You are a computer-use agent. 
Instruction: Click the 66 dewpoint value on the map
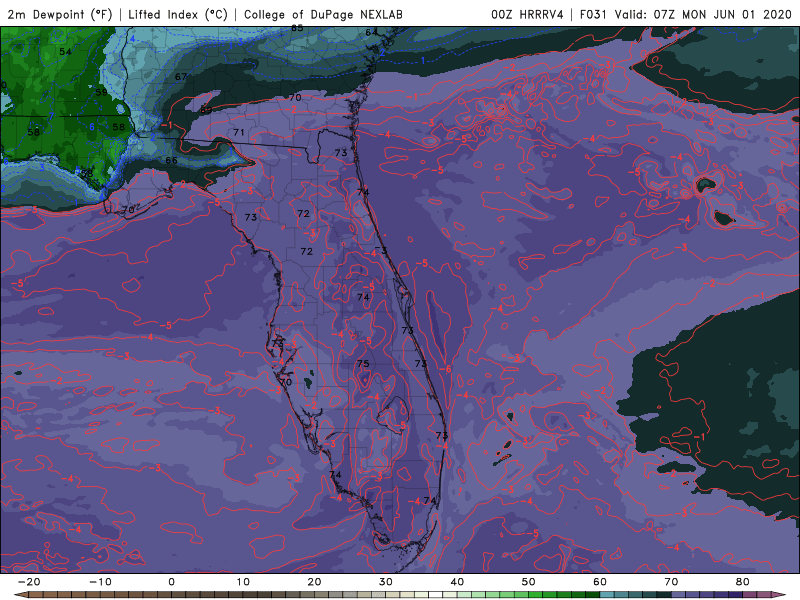(171, 160)
